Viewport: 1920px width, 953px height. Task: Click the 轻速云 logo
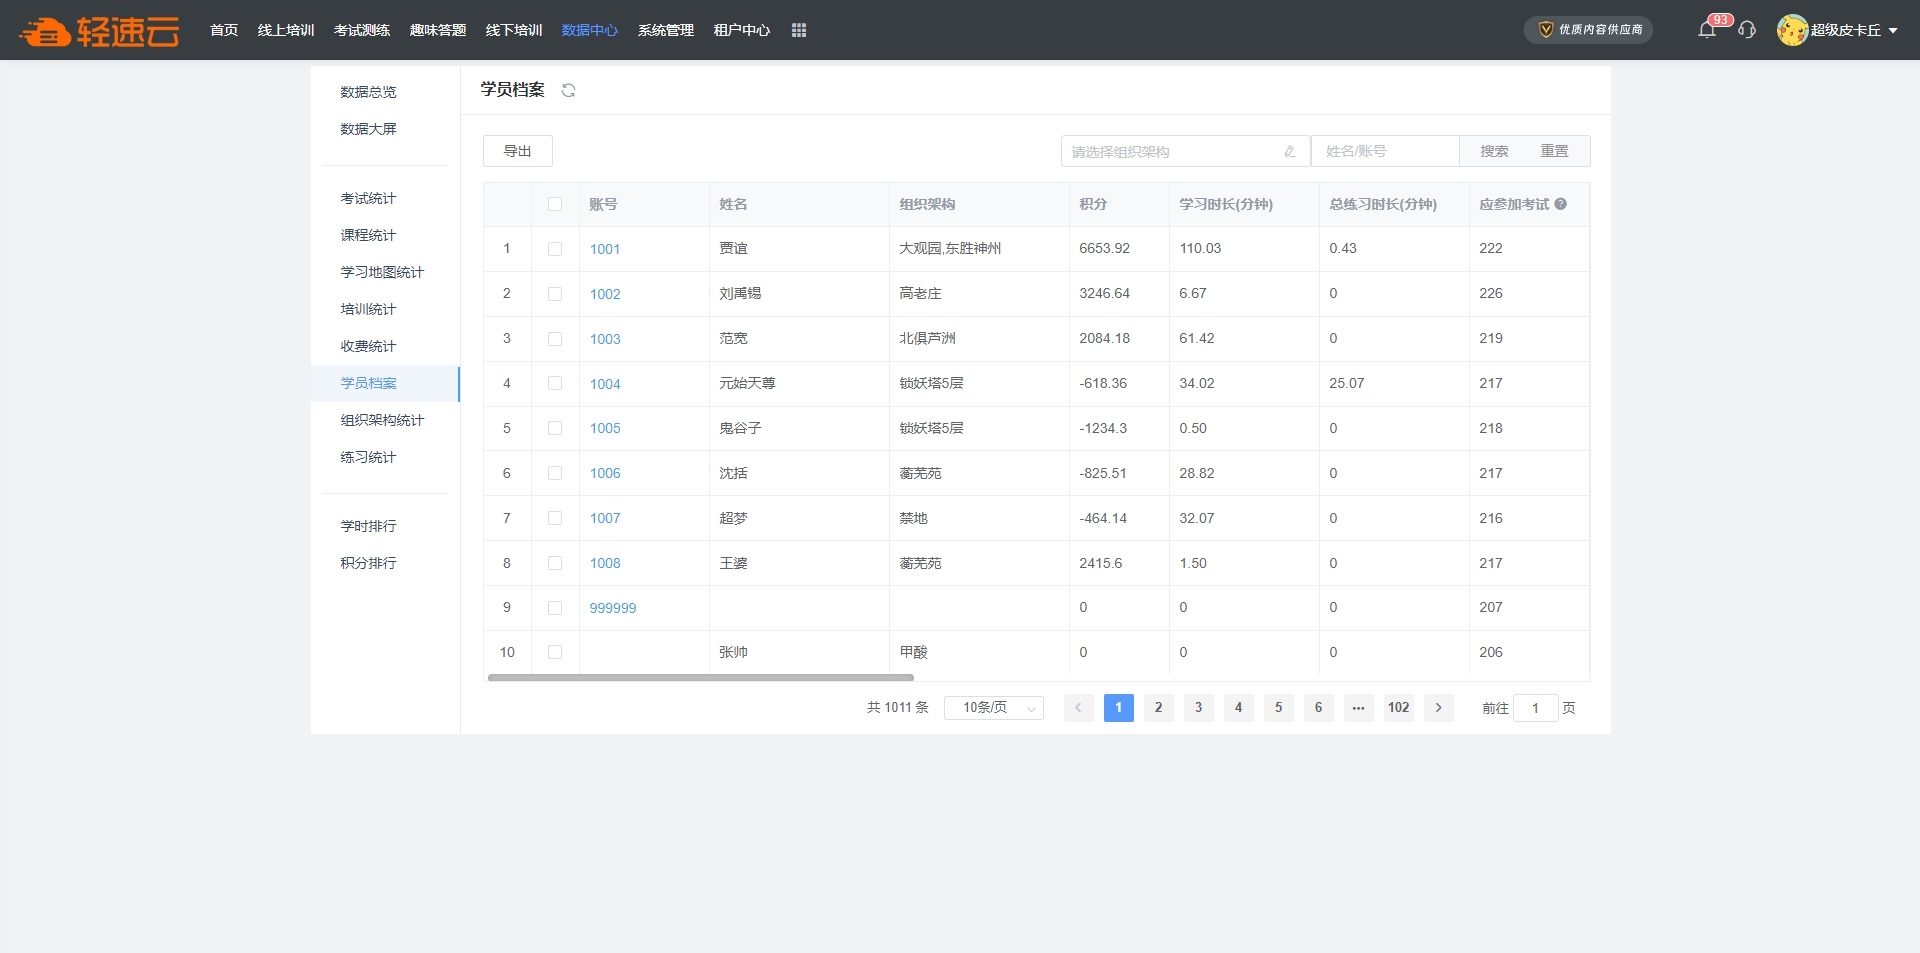coord(100,31)
